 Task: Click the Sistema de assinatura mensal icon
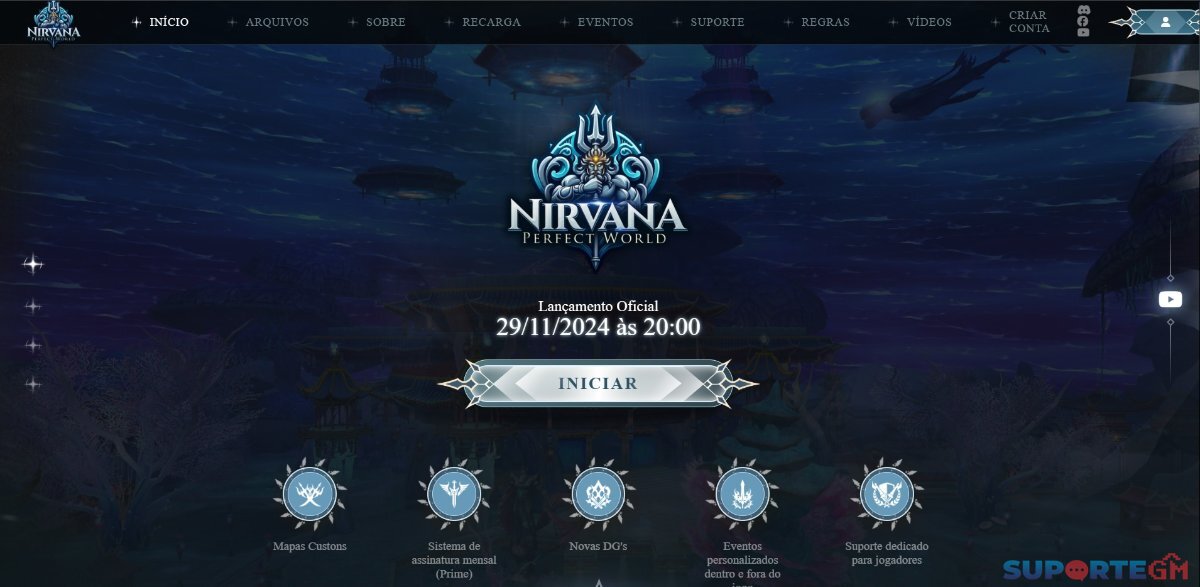click(454, 494)
